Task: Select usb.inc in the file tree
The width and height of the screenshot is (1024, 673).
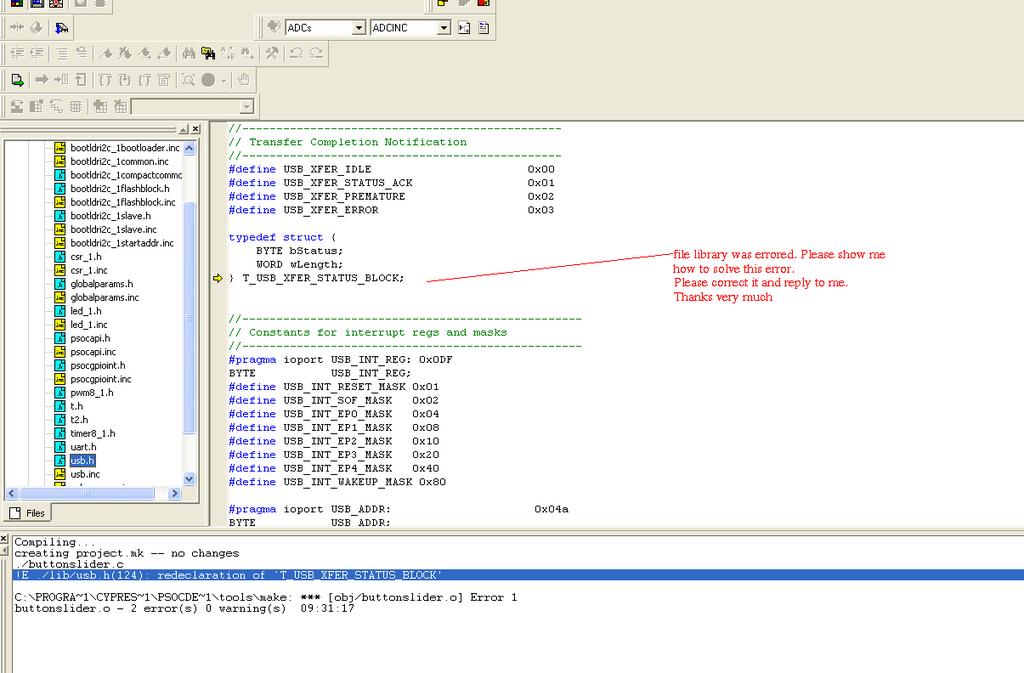Action: [x=84, y=474]
